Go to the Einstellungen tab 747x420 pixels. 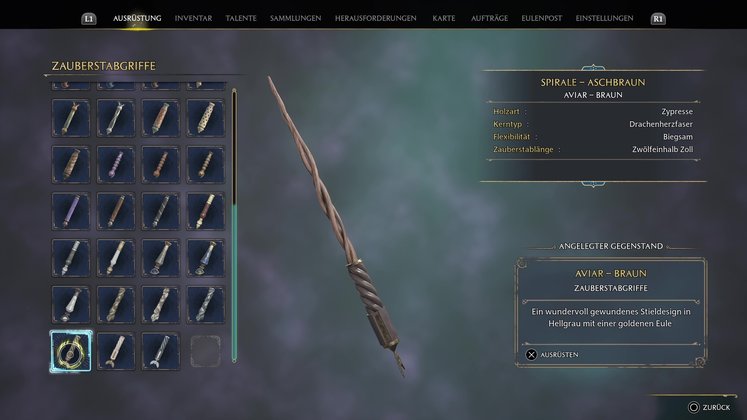click(605, 18)
